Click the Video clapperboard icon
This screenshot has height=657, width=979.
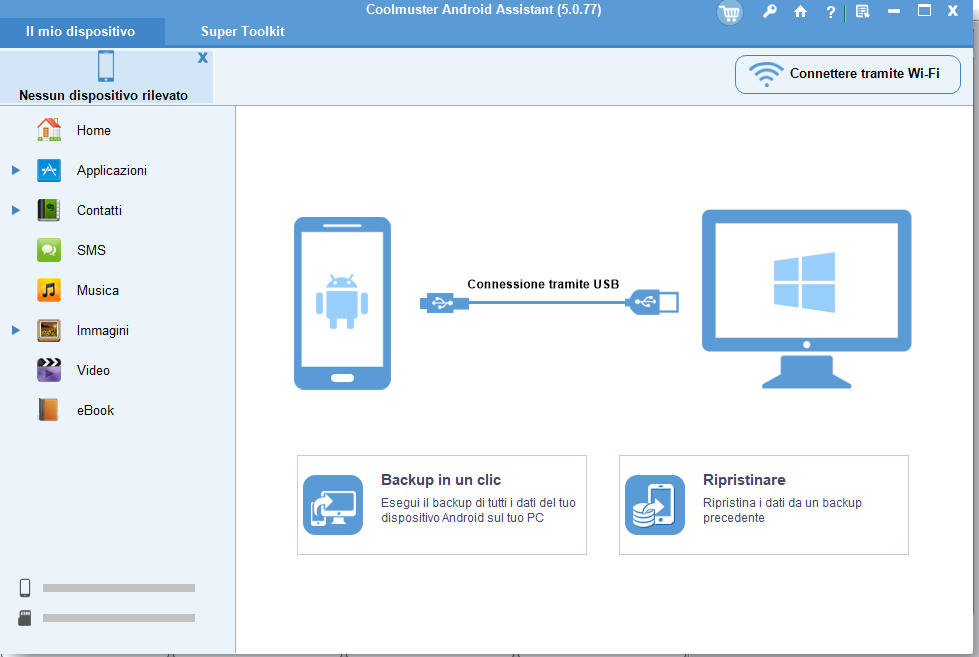pos(49,370)
